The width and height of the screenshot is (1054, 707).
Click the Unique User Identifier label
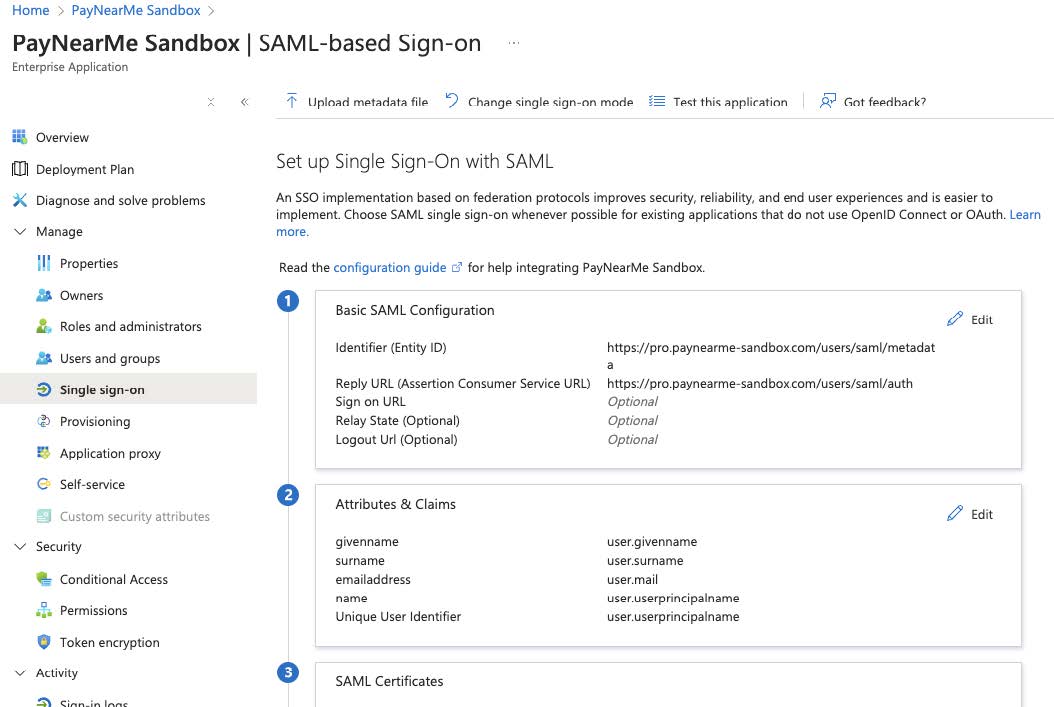point(398,616)
